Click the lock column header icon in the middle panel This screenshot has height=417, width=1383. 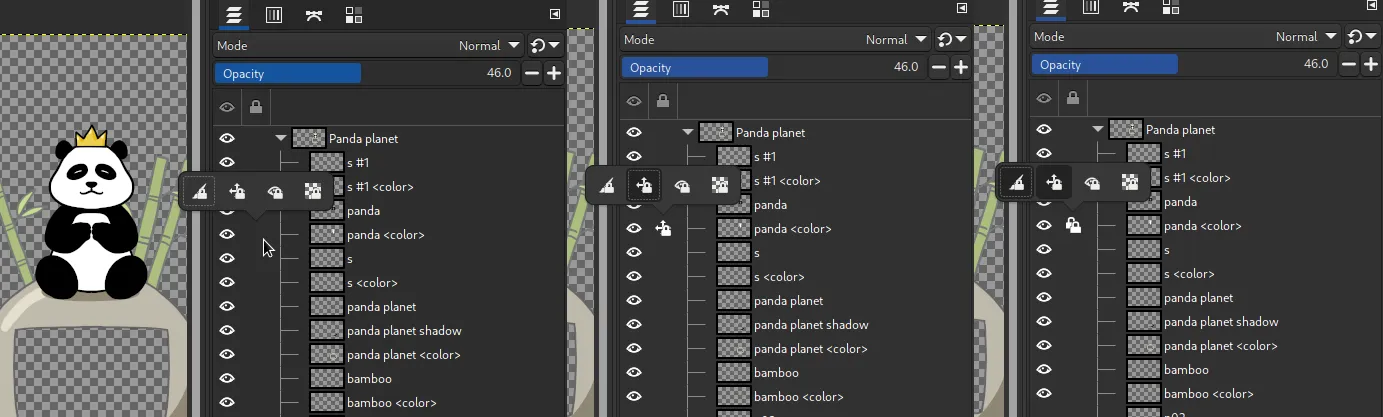tap(663, 100)
